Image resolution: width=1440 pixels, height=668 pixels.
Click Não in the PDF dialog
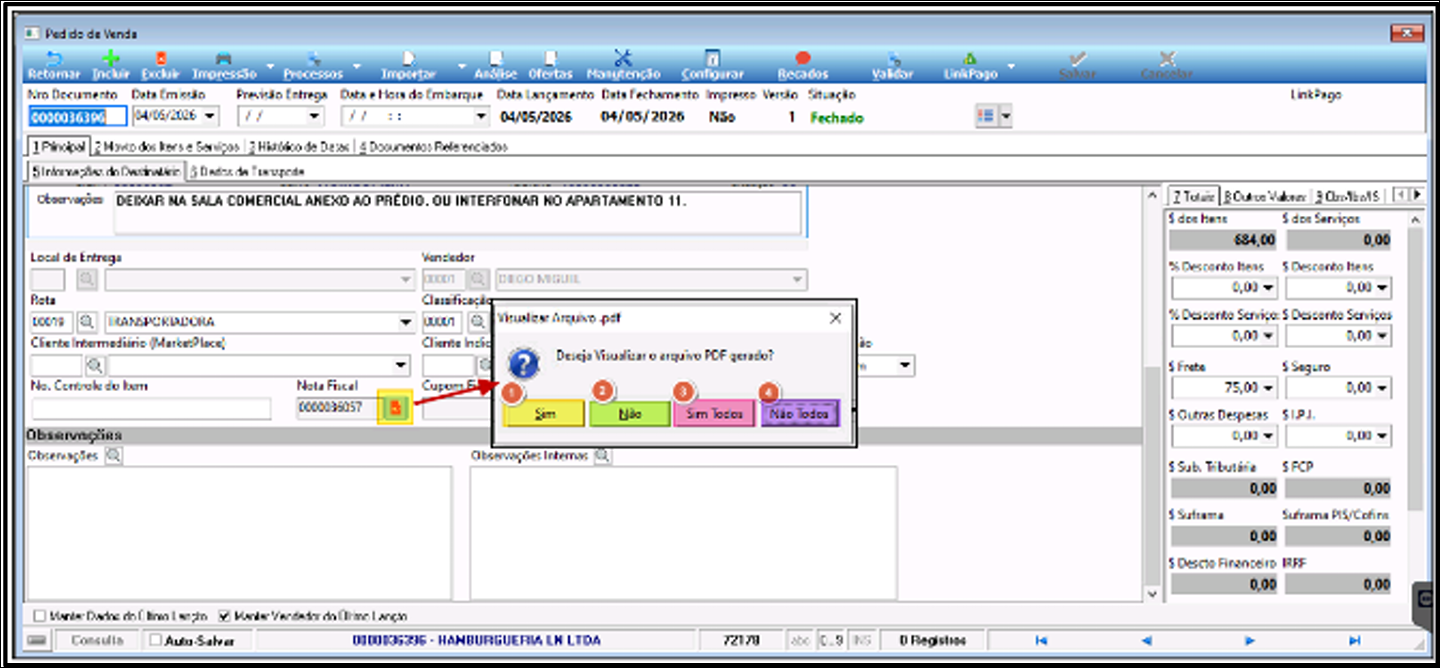click(x=630, y=413)
